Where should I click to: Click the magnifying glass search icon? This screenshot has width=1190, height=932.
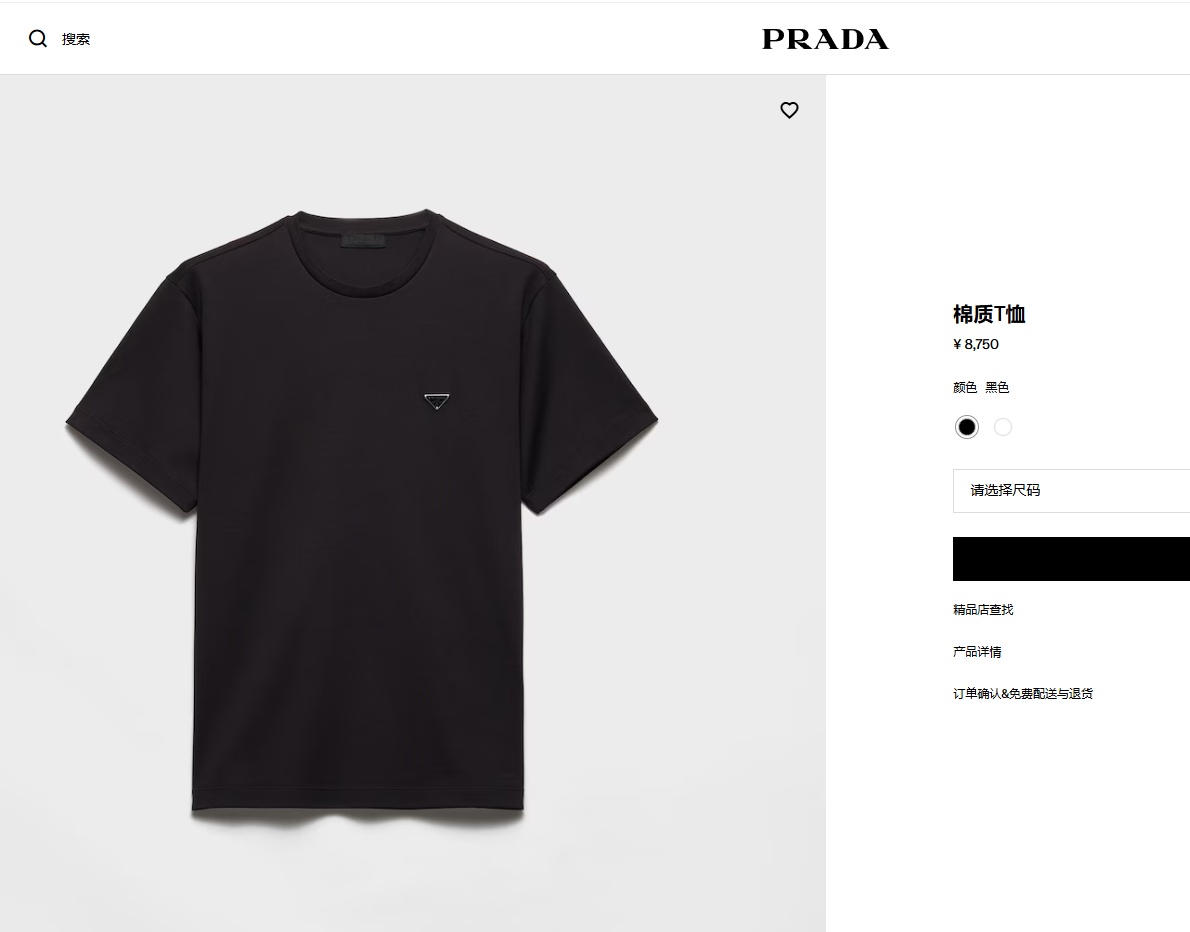[38, 39]
